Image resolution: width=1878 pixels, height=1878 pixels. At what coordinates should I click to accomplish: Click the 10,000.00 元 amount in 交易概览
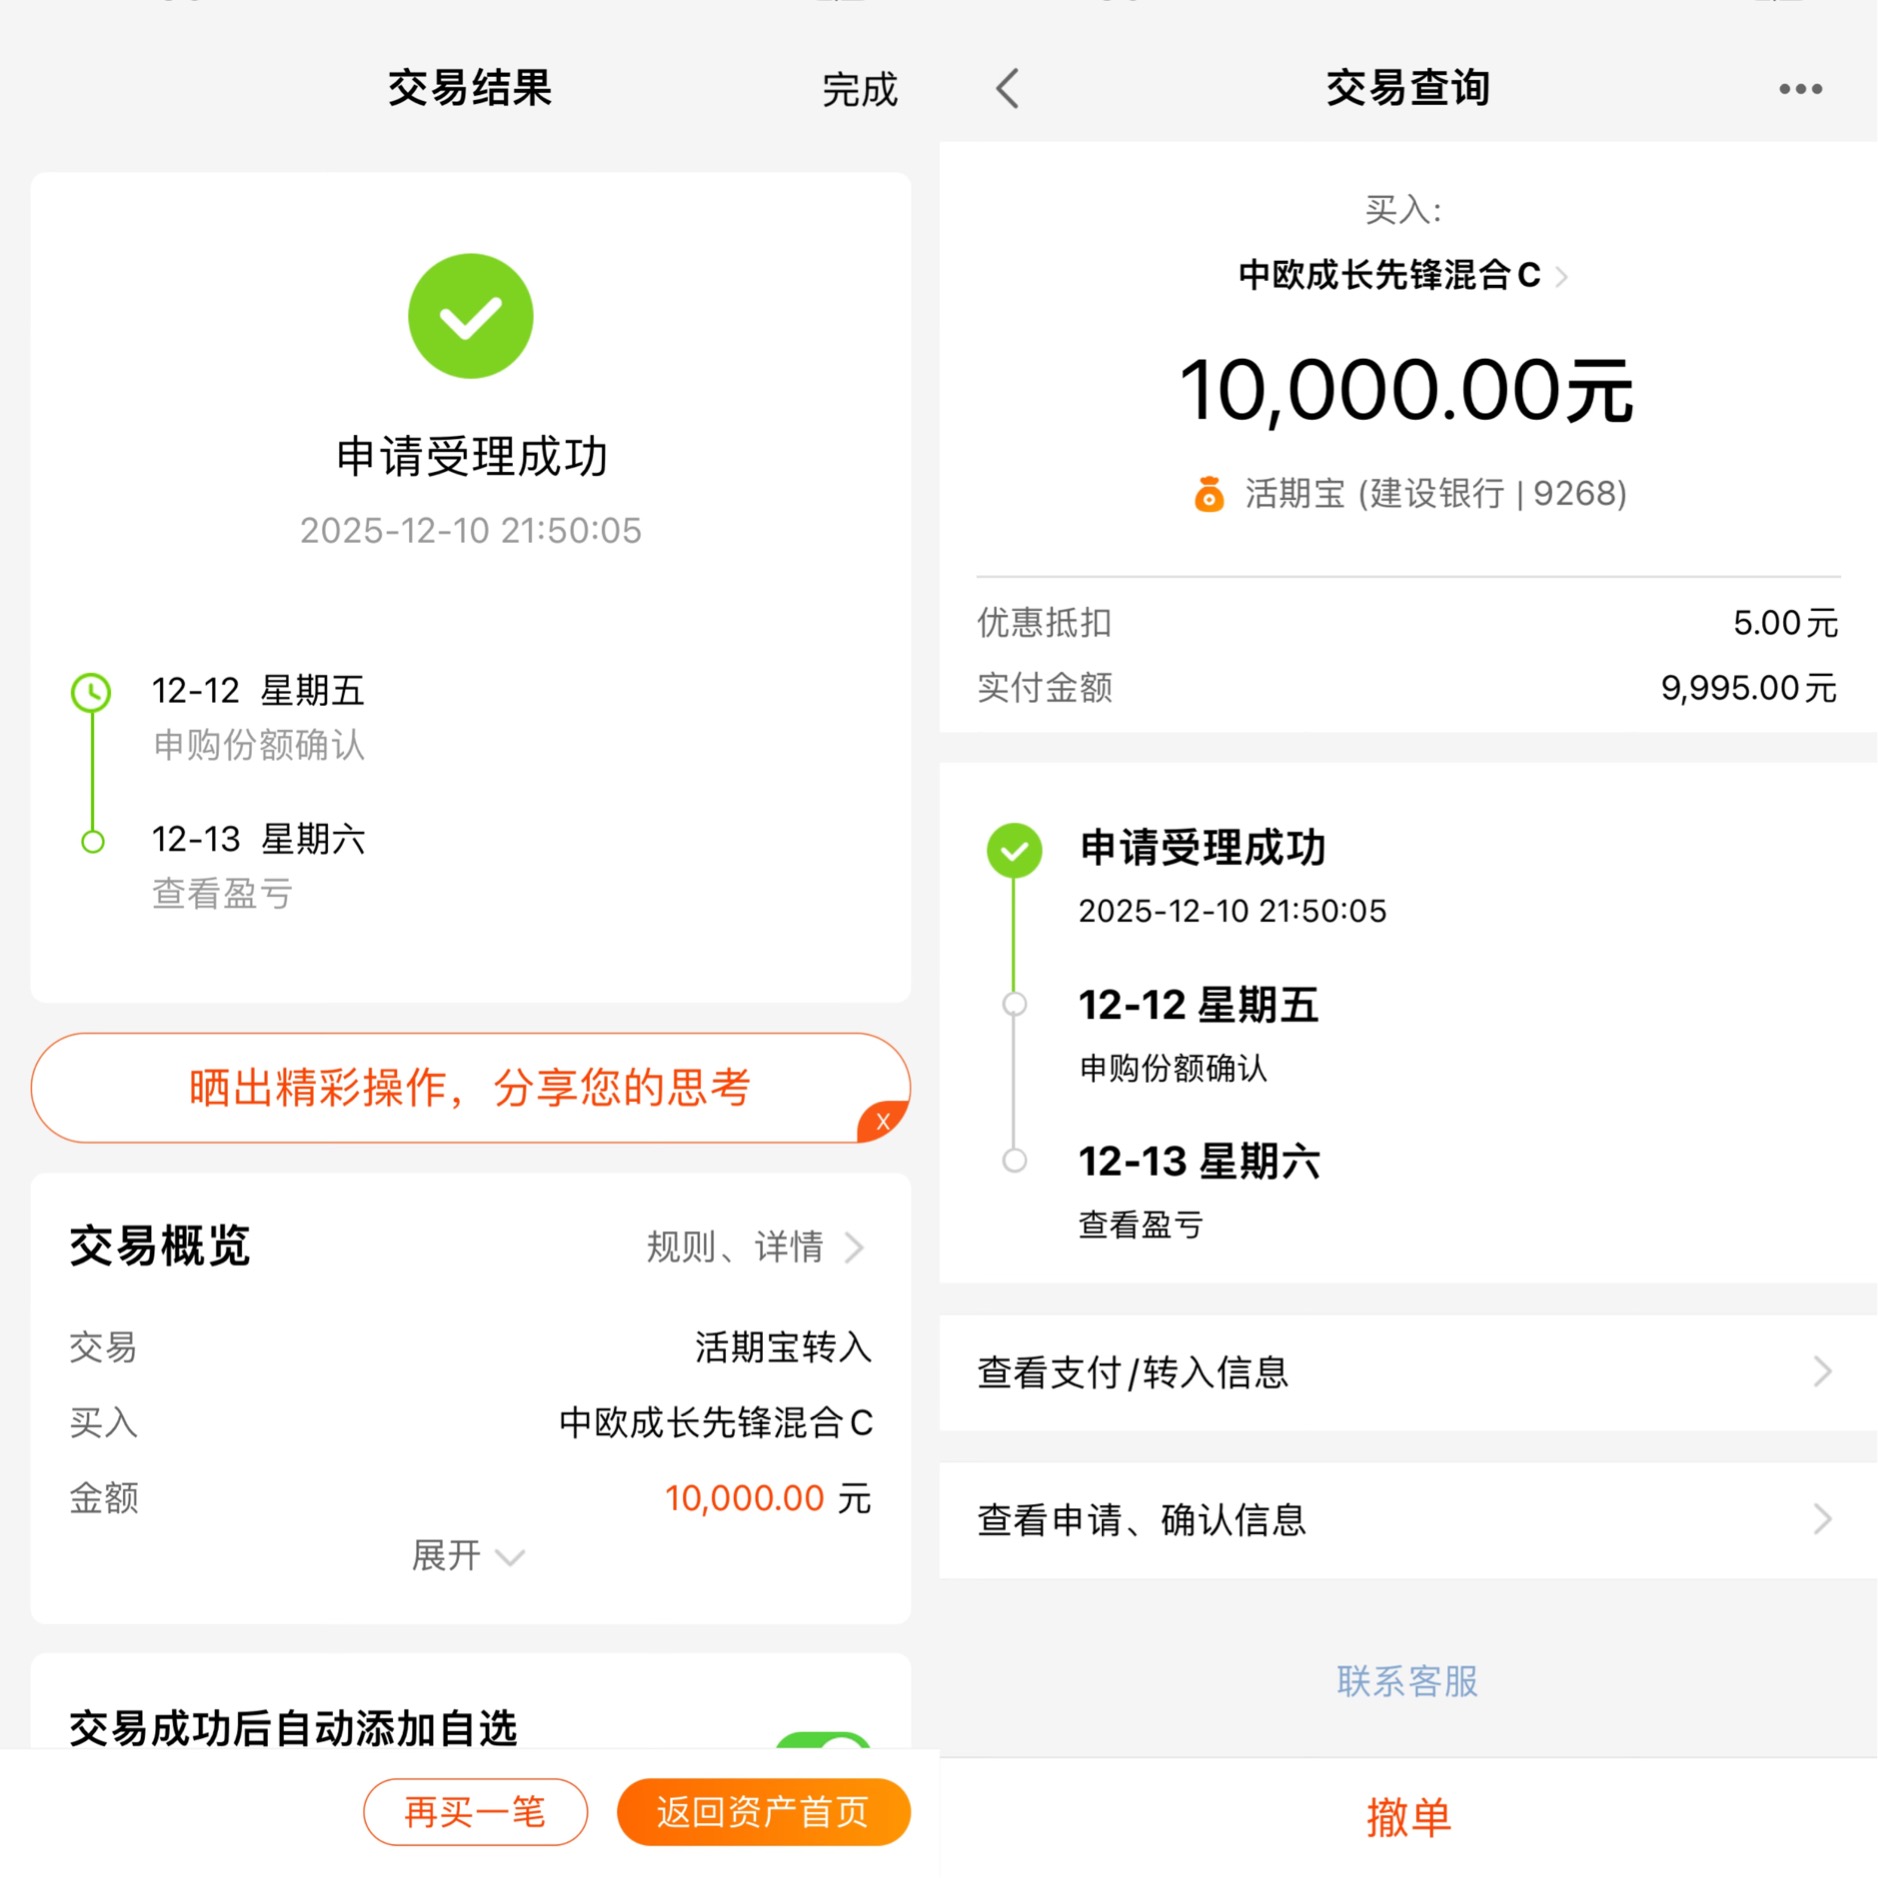[x=768, y=1498]
